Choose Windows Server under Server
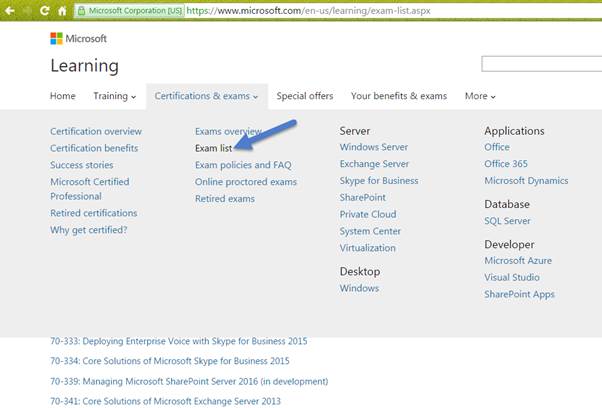Viewport: 602px width, 408px height. pos(373,148)
